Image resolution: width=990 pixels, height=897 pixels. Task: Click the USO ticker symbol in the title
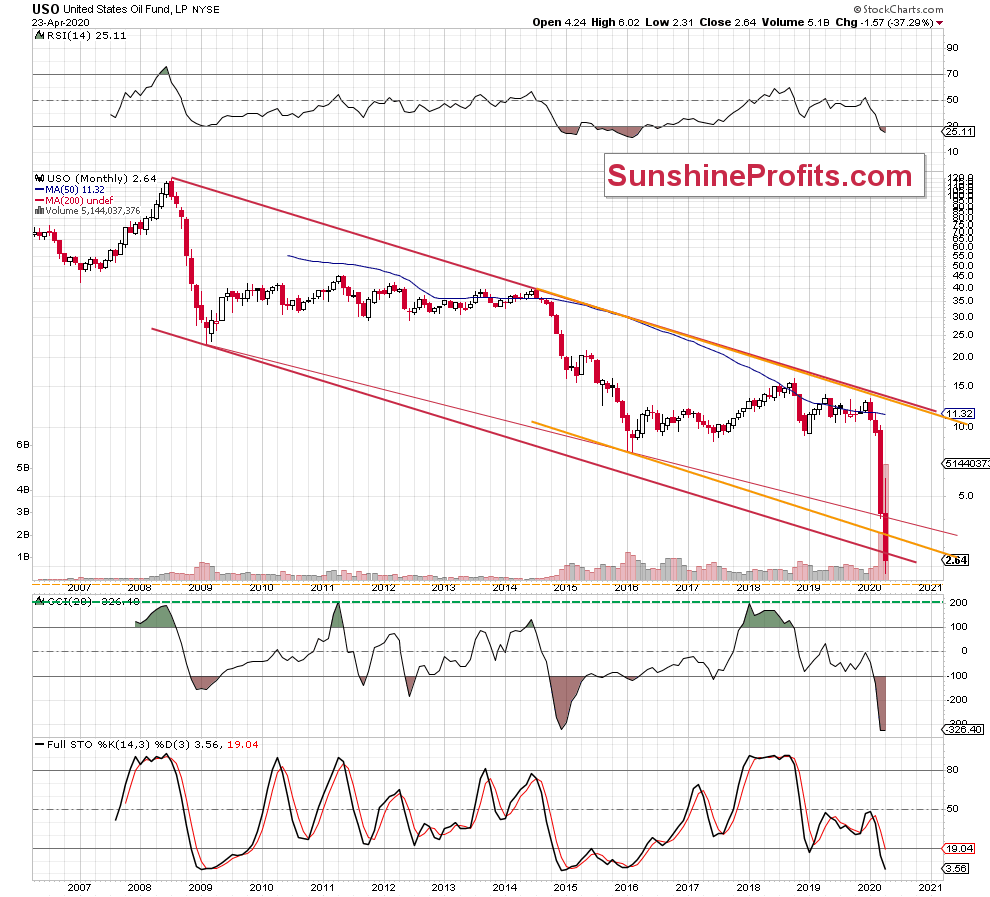(x=45, y=9)
